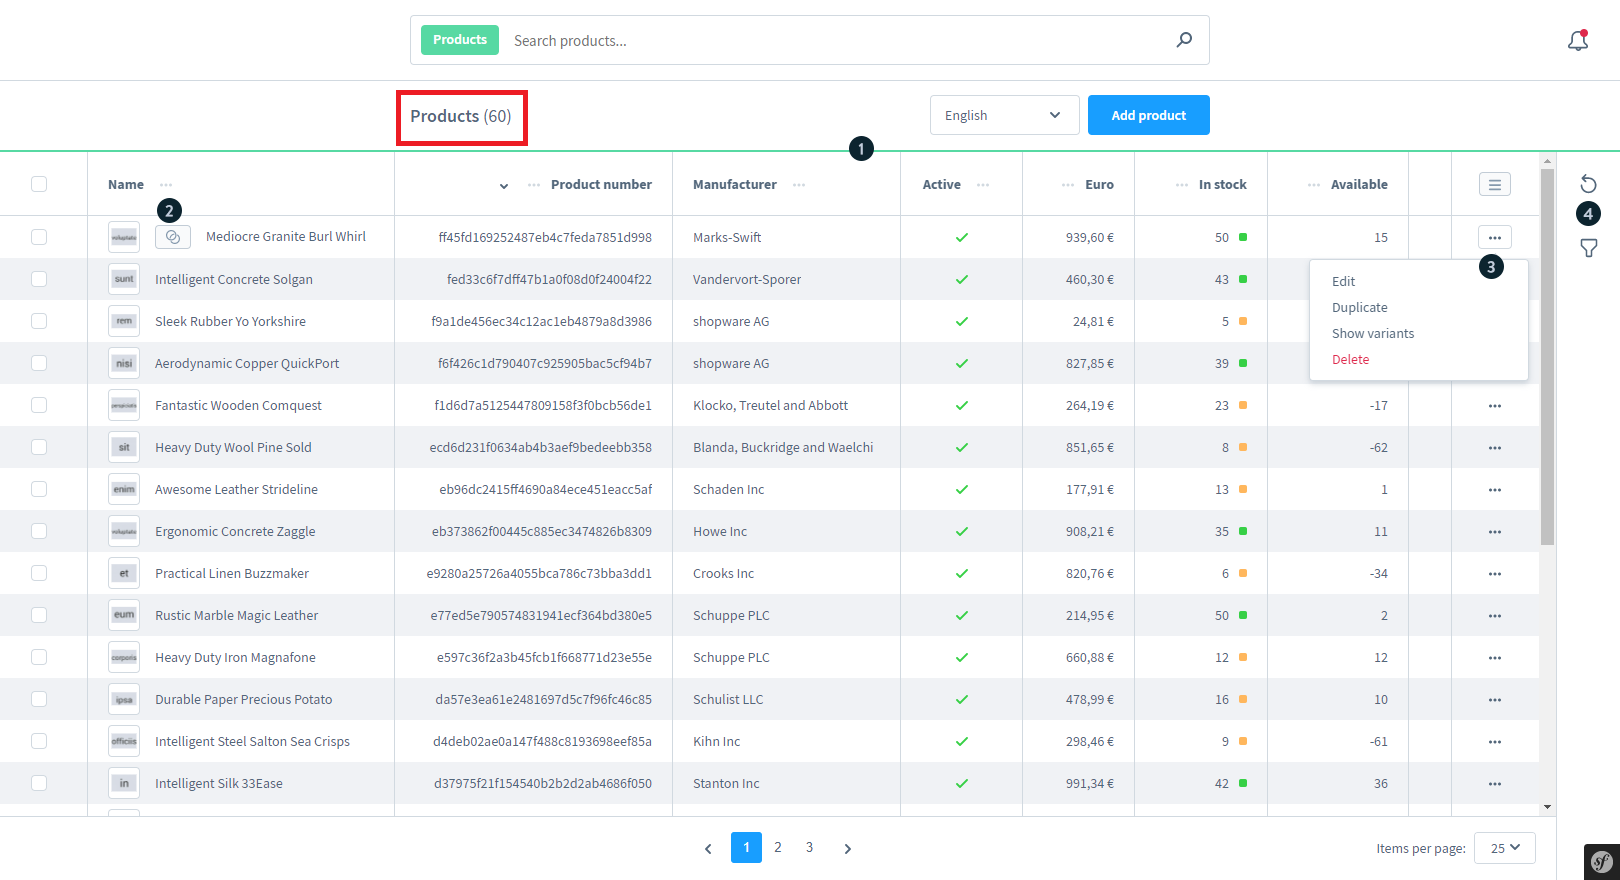
Task: Open row actions for Practical Linen Buzzmaker
Action: [x=1495, y=574]
